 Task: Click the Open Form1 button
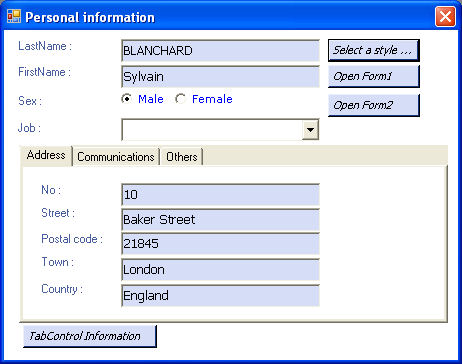[373, 76]
